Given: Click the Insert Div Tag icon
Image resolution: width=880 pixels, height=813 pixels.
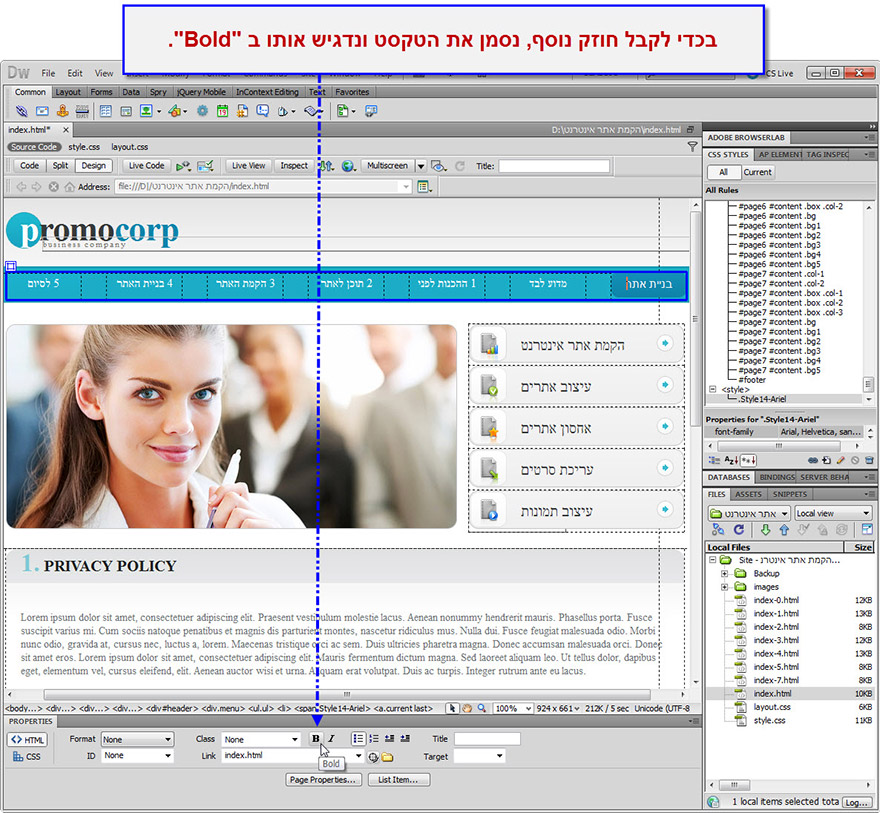Looking at the screenshot, I should (126, 111).
